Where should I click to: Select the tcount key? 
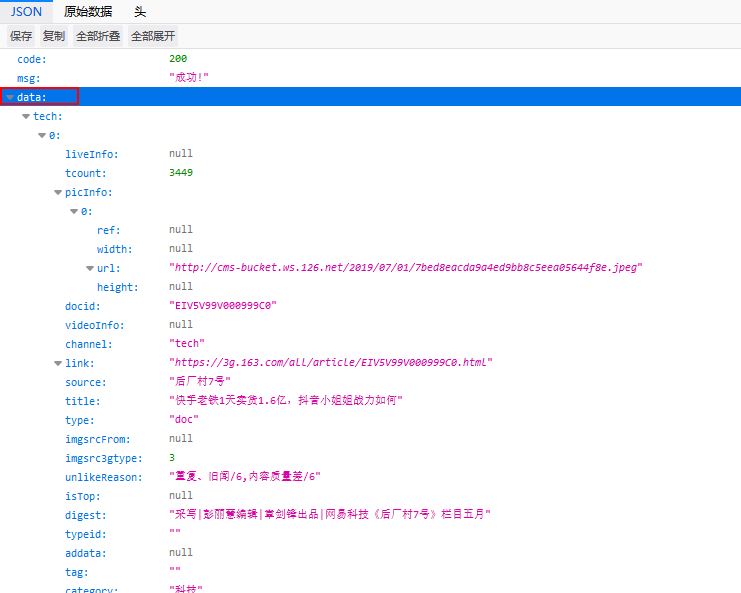click(86, 173)
